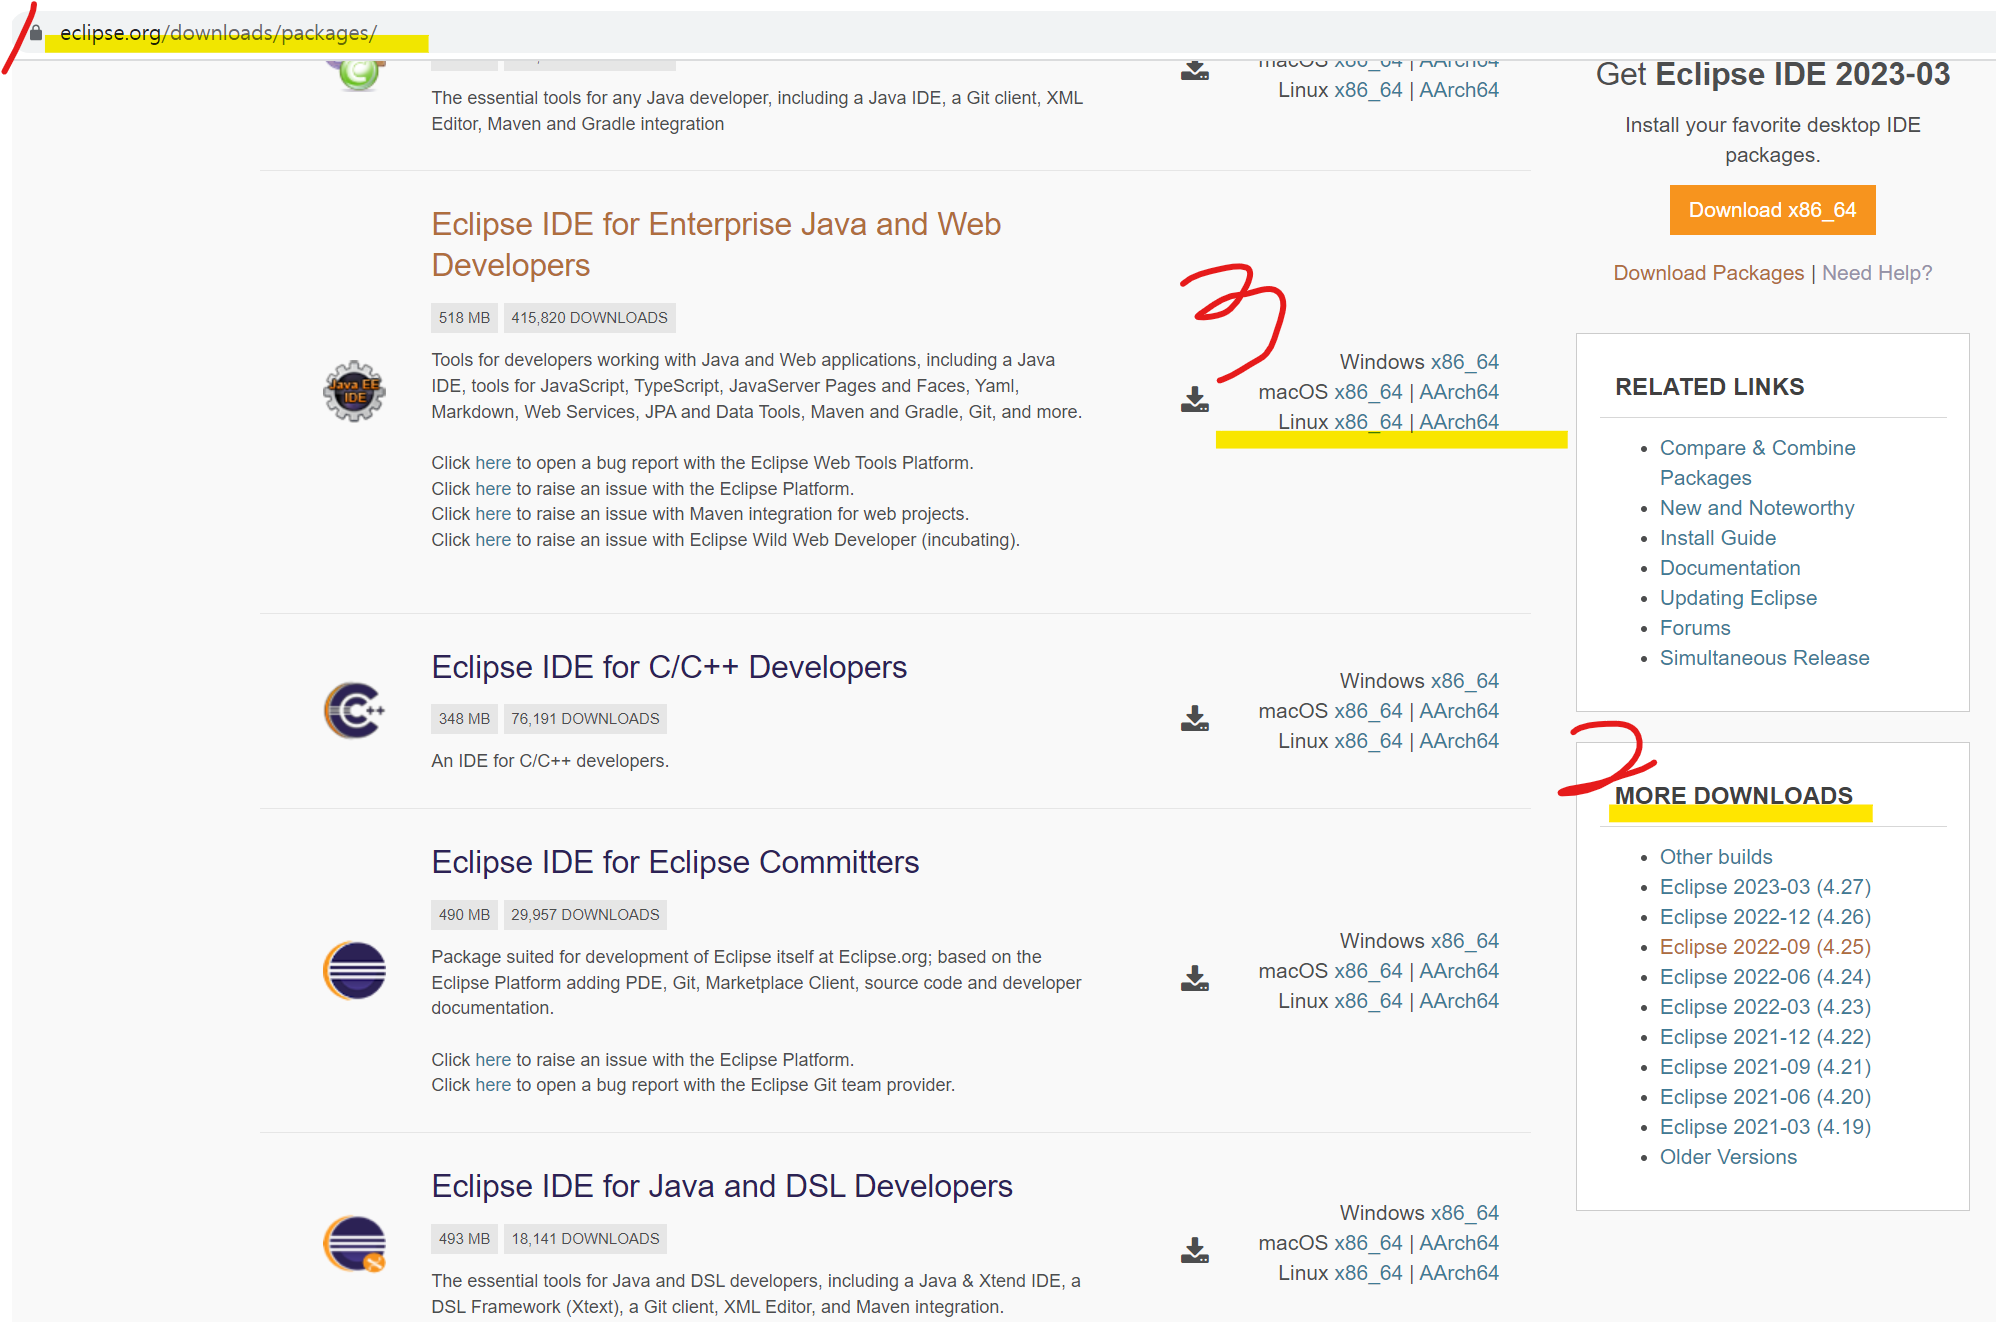Select Linux x86_64 for Enterprise Java package
Image resolution: width=1996 pixels, height=1322 pixels.
[x=1368, y=422]
